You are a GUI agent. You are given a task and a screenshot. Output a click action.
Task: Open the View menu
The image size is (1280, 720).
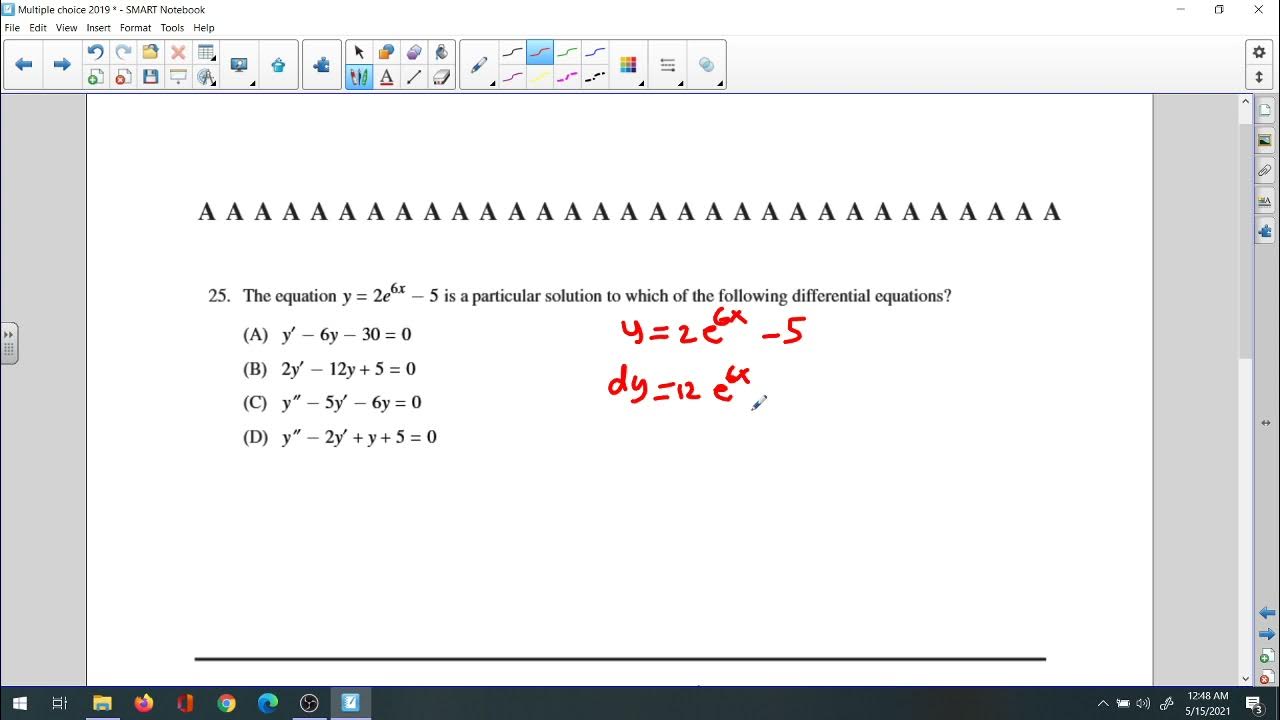(66, 28)
